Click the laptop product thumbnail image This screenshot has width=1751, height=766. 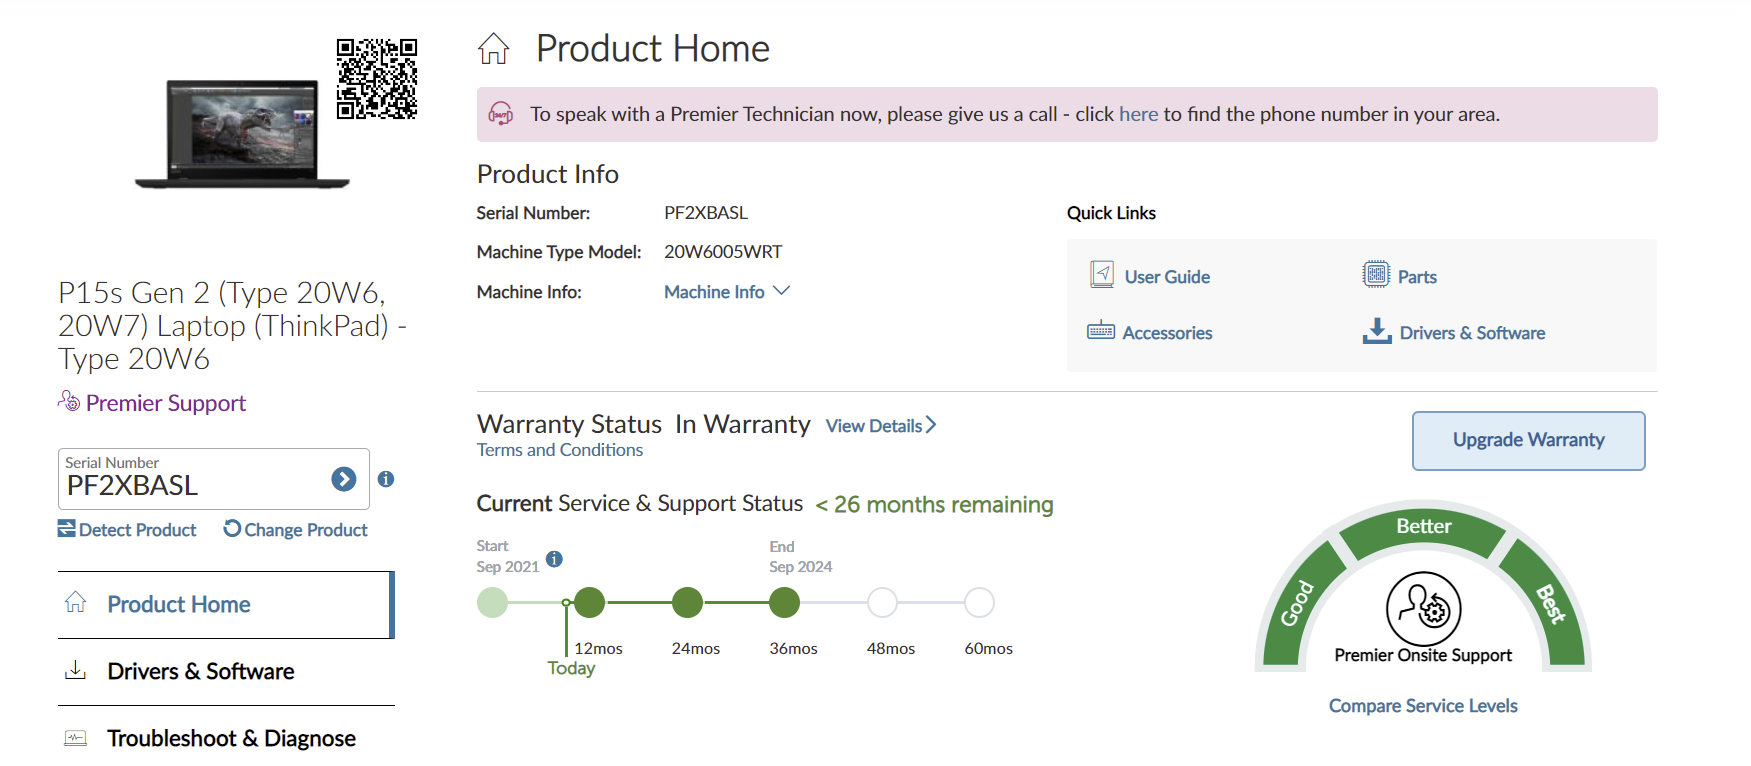[243, 134]
